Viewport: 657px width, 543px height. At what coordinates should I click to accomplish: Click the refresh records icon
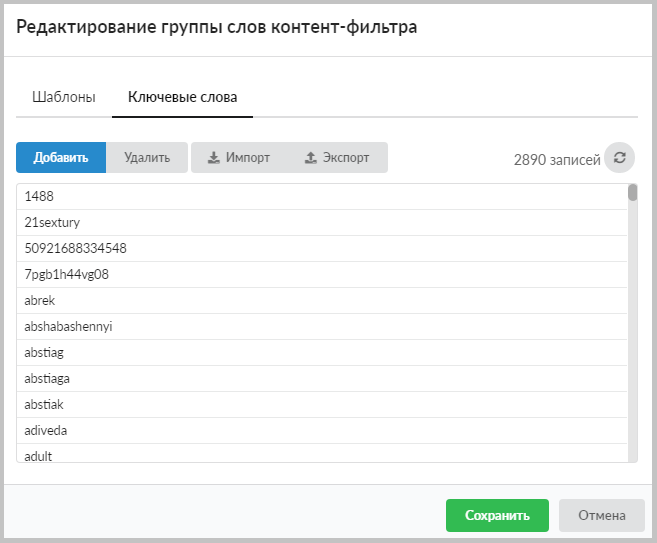(619, 158)
